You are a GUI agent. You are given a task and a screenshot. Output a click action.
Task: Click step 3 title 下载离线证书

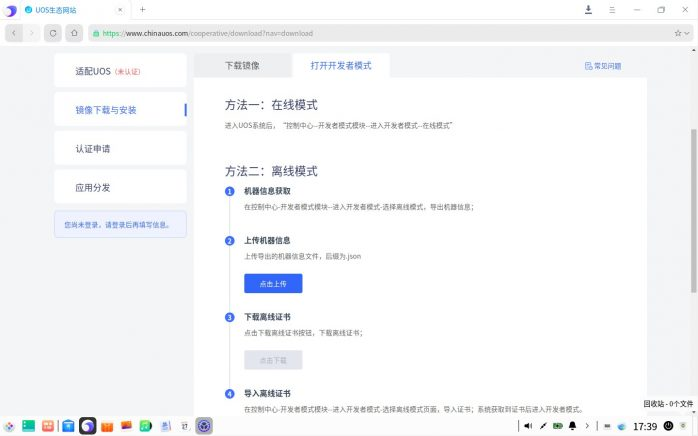point(267,317)
